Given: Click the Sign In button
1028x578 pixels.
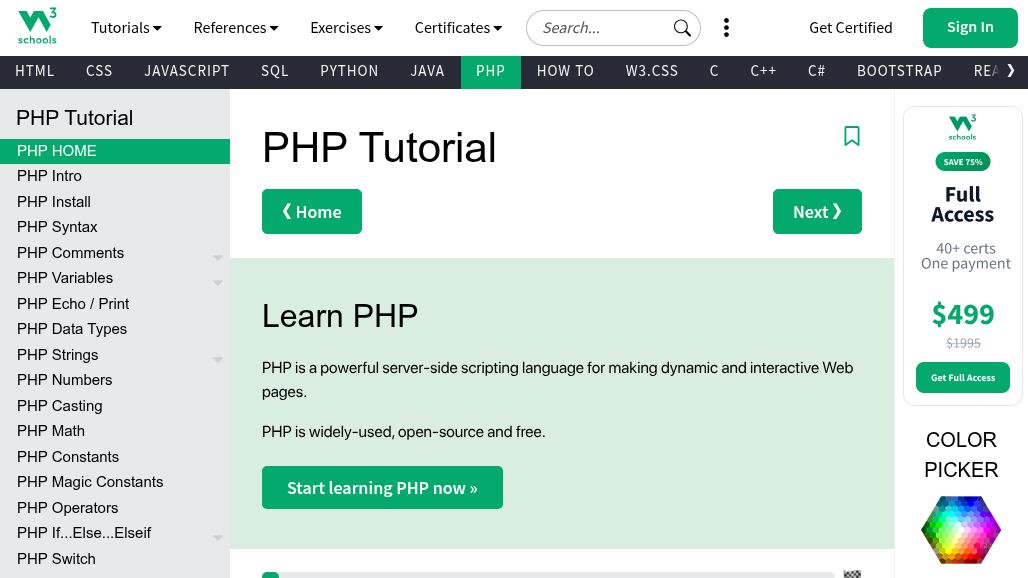Looking at the screenshot, I should pyautogui.click(x=969, y=28).
